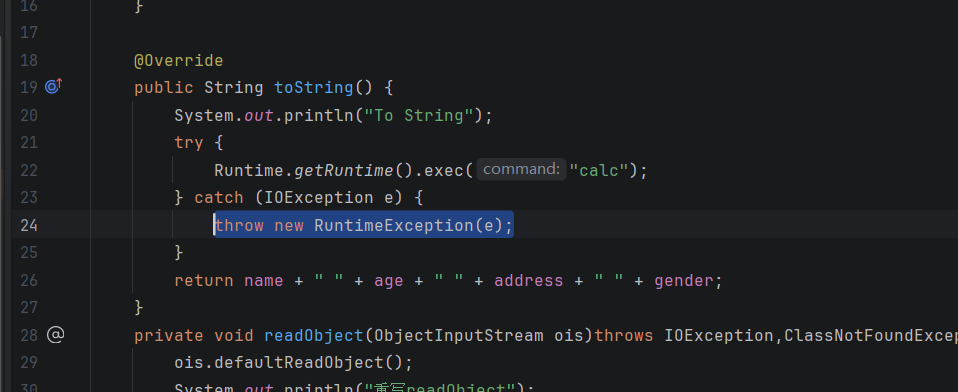Click the highlighted 'throw' keyword on line 24

[x=239, y=225]
